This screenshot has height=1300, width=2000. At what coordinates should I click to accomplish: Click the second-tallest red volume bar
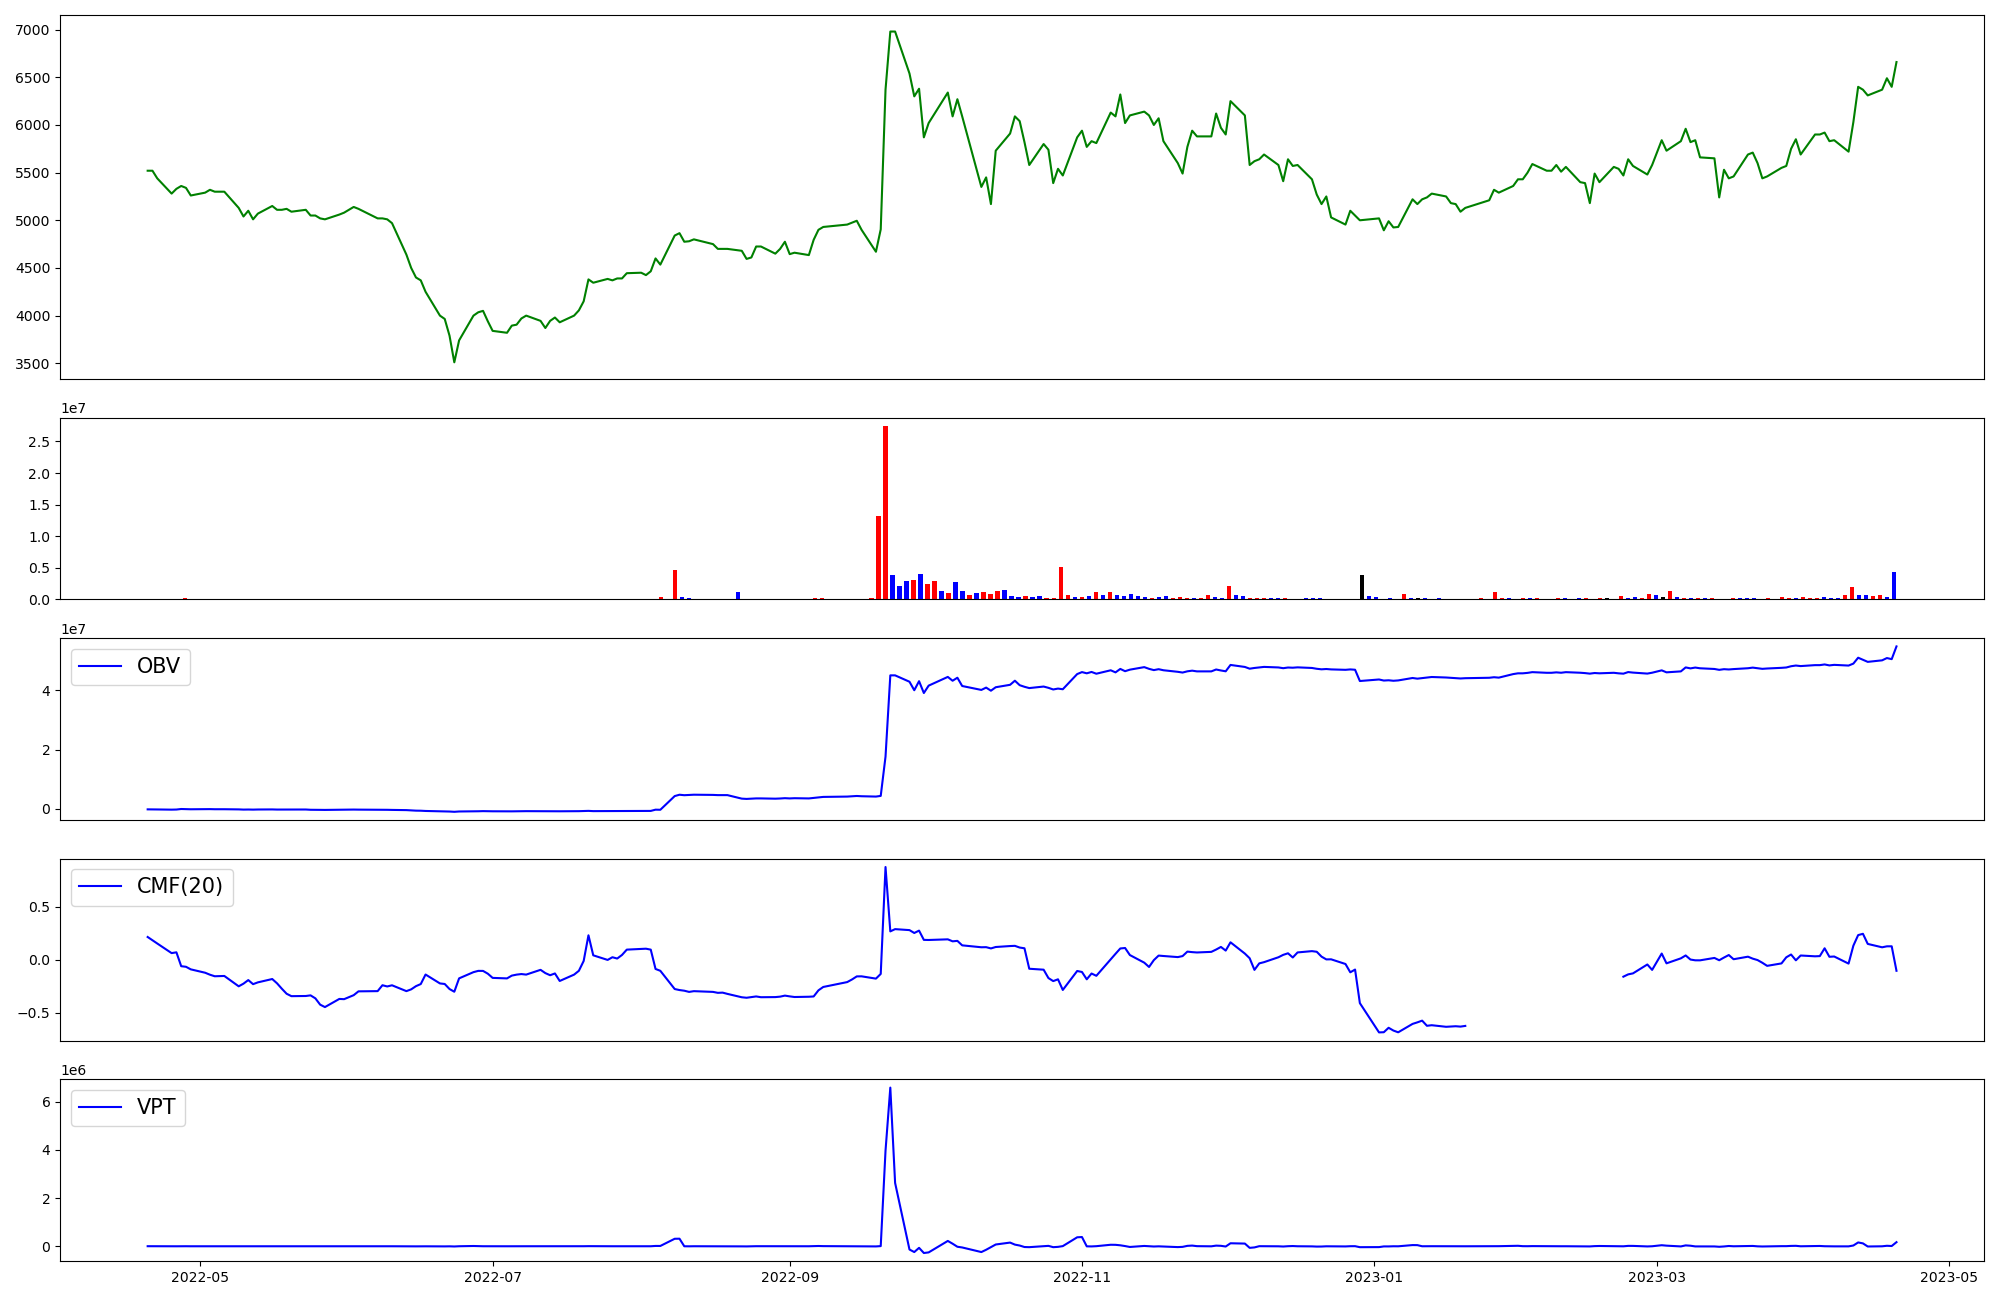(878, 558)
